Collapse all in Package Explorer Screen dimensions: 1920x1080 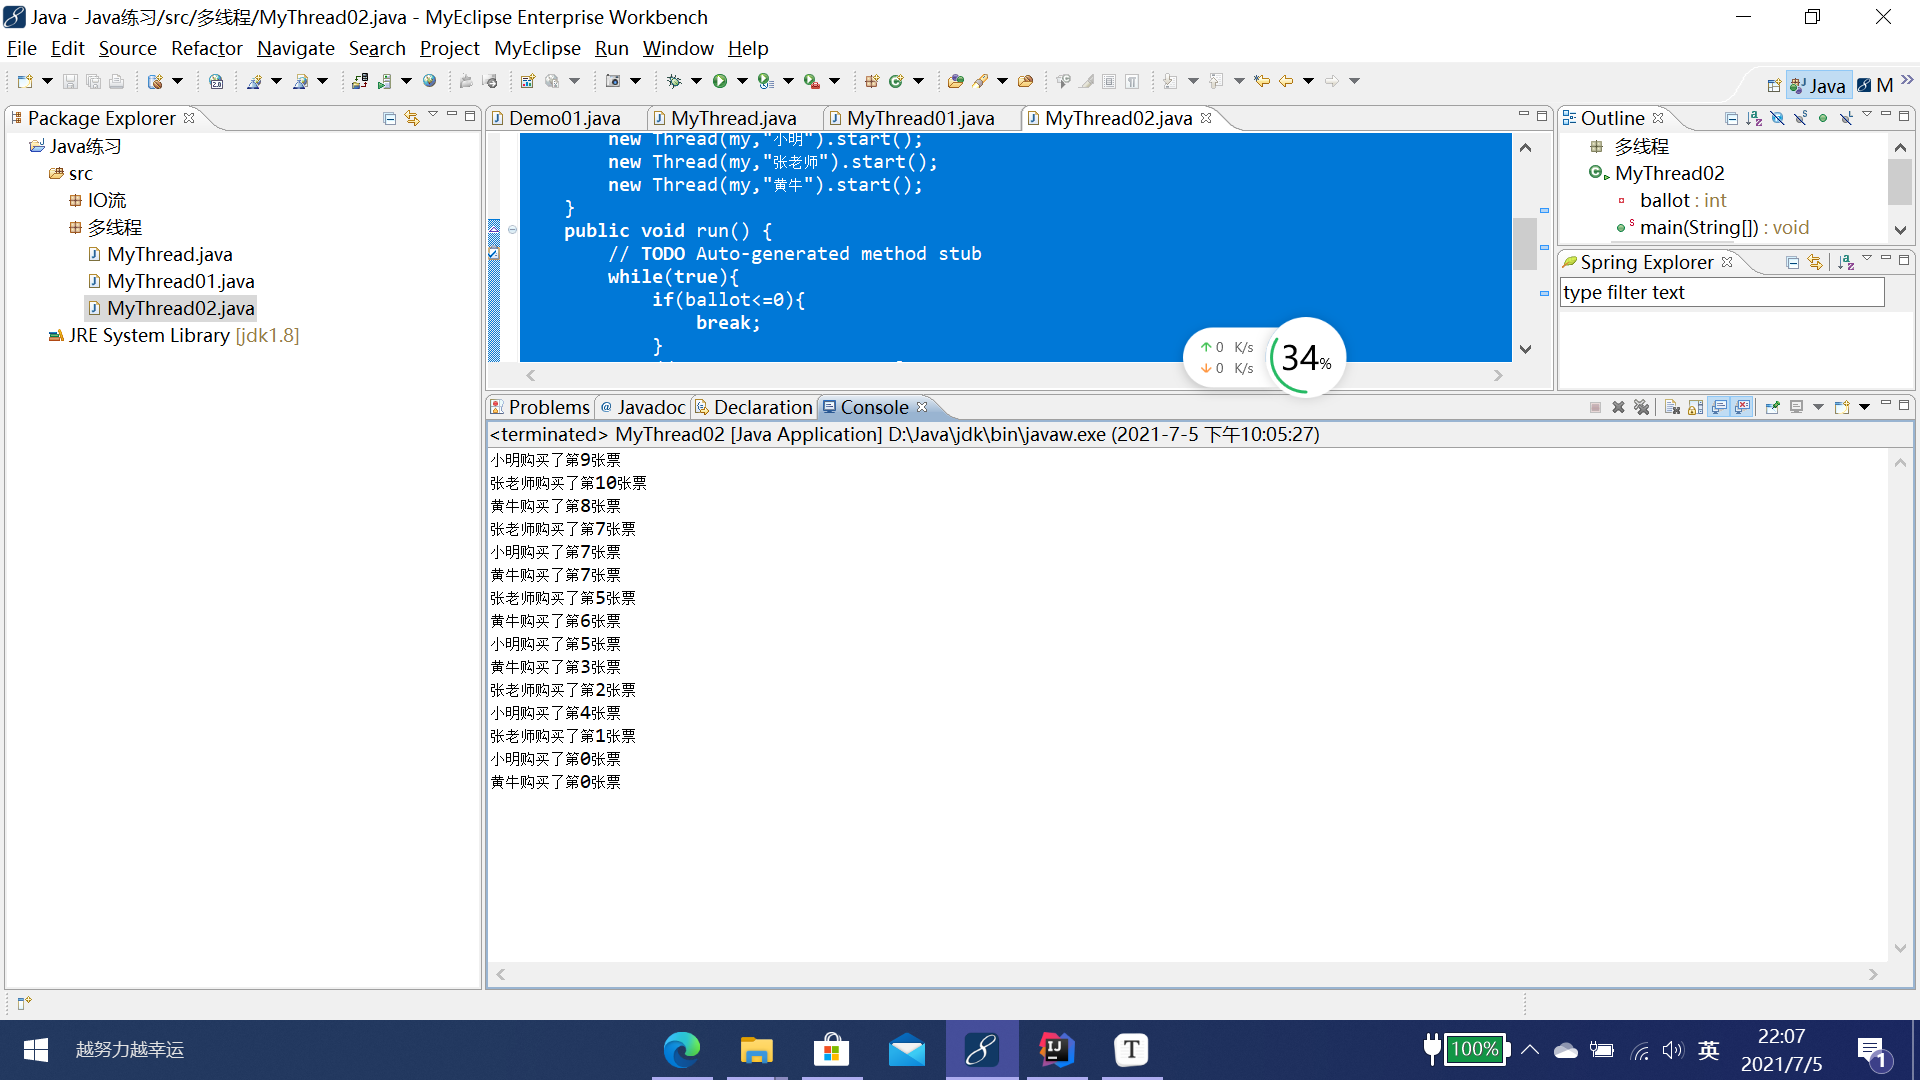pyautogui.click(x=390, y=118)
